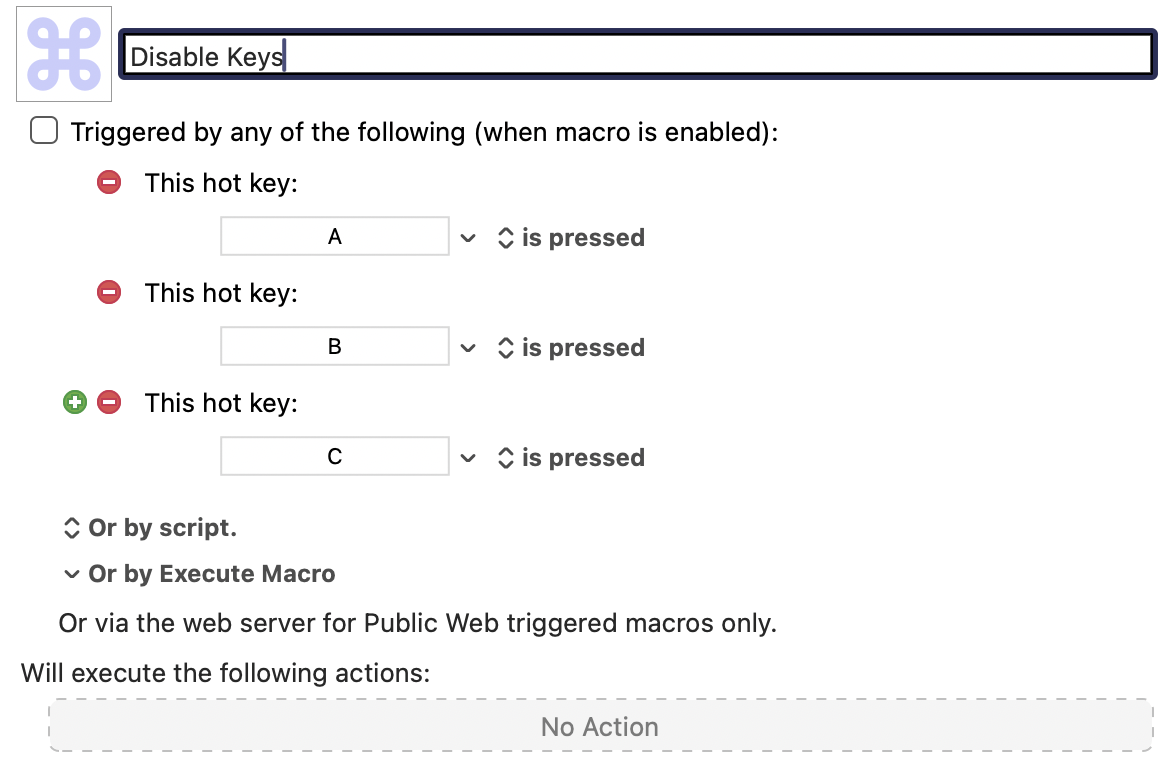Click the hot key field showing C

[335, 456]
